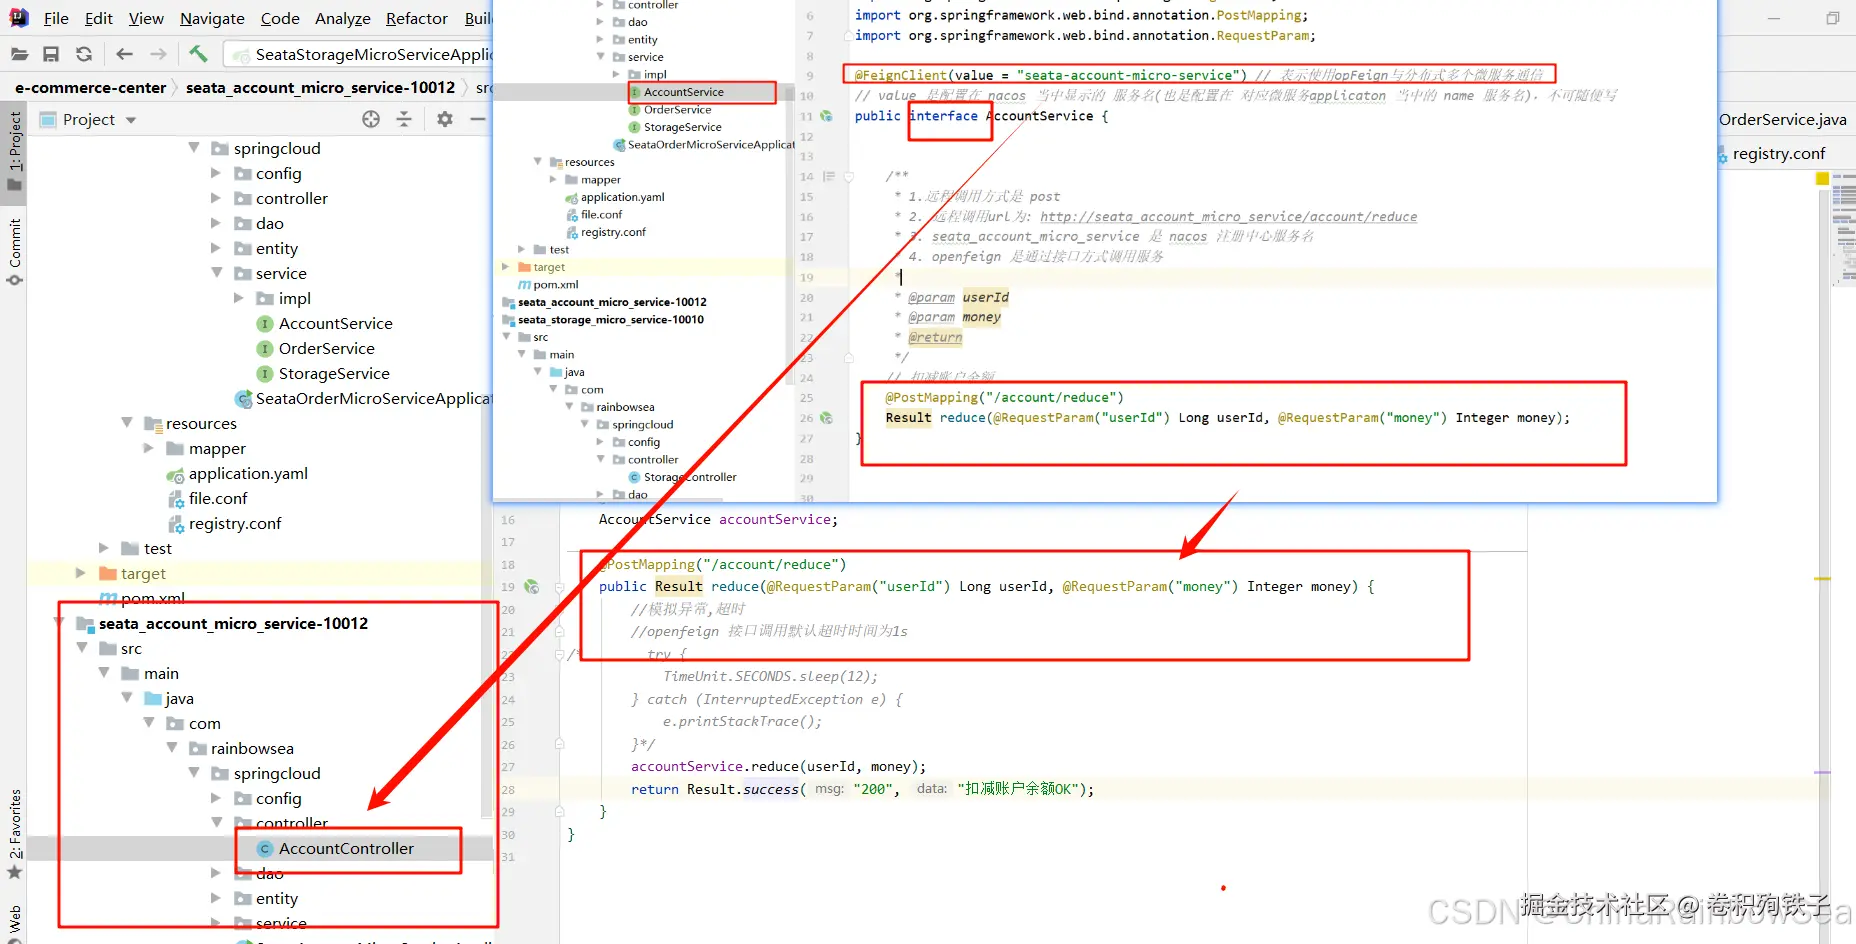Screen dimensions: 1856x944
Task: Toggle code fold marker on line 26
Action: pyautogui.click(x=559, y=744)
